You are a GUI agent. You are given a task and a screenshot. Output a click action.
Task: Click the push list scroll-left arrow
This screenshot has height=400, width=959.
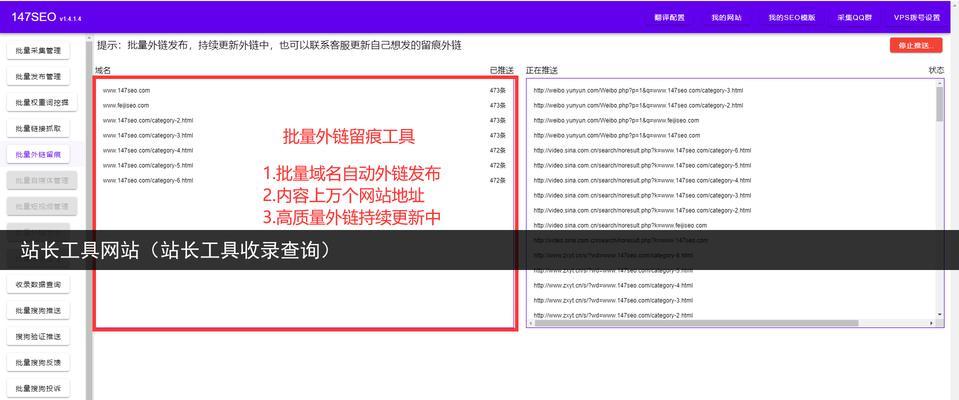[x=531, y=323]
